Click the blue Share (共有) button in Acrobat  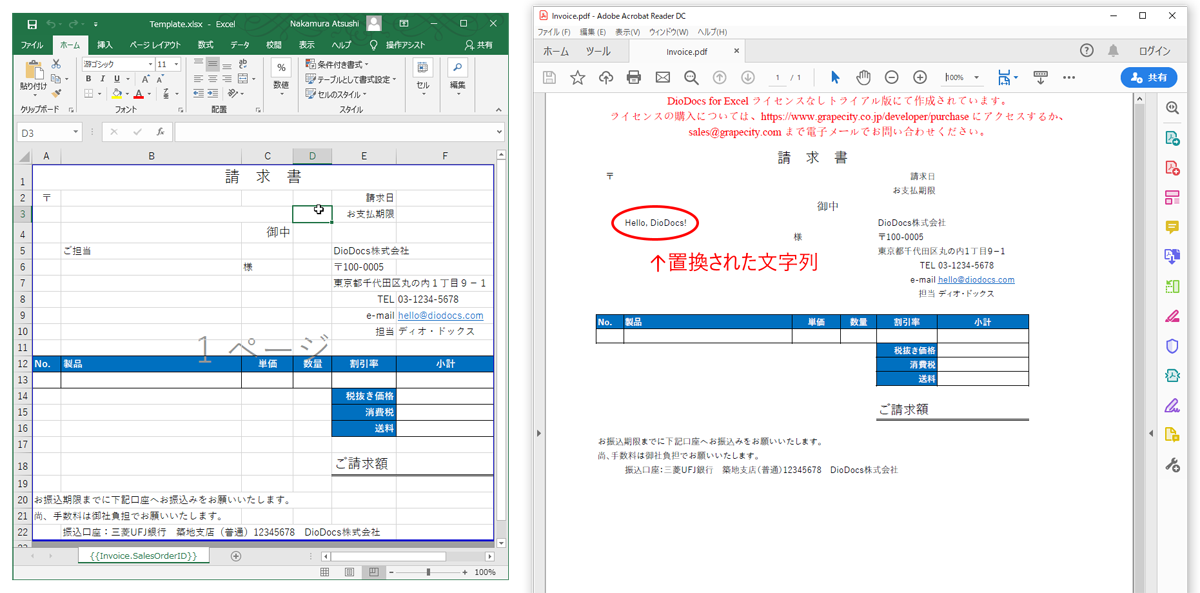[1149, 77]
